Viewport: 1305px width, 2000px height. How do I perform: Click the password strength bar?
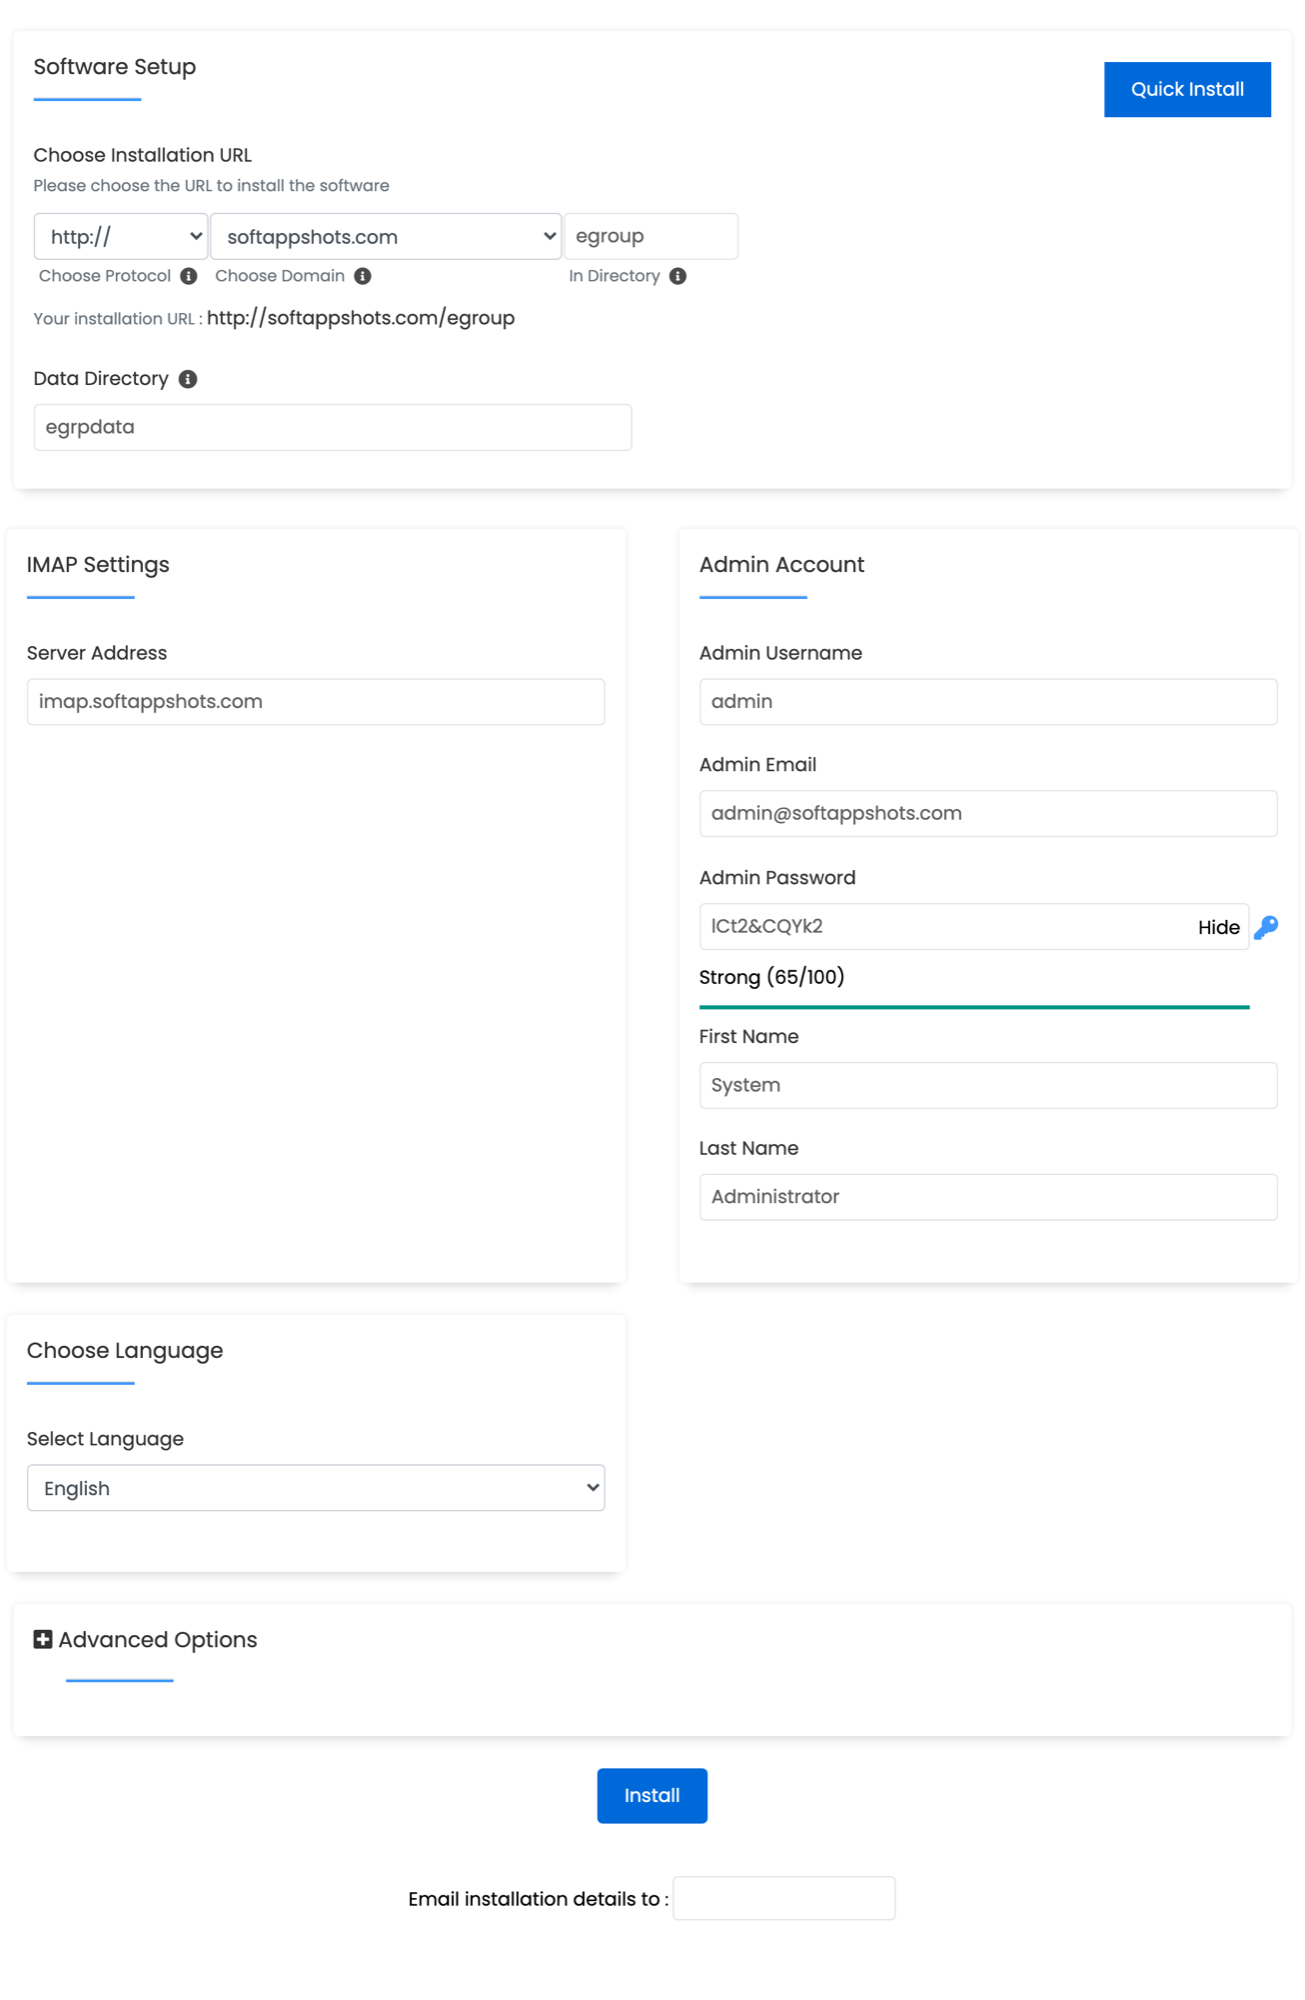pyautogui.click(x=974, y=1007)
